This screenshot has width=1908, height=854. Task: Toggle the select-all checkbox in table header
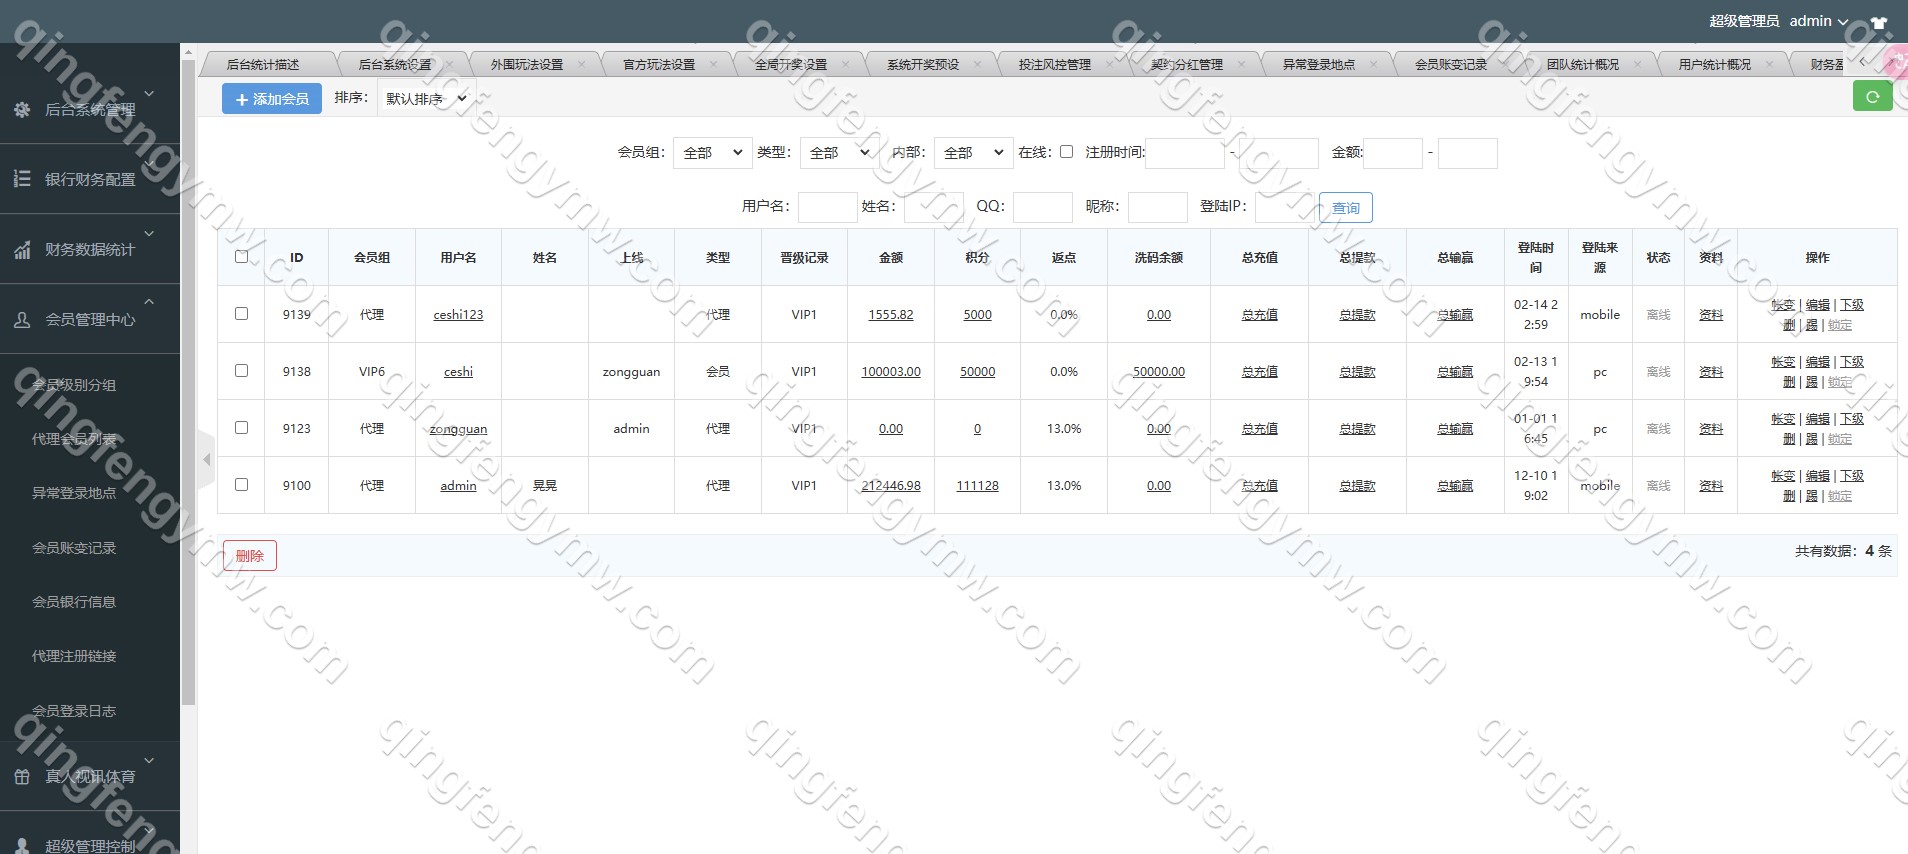(241, 256)
